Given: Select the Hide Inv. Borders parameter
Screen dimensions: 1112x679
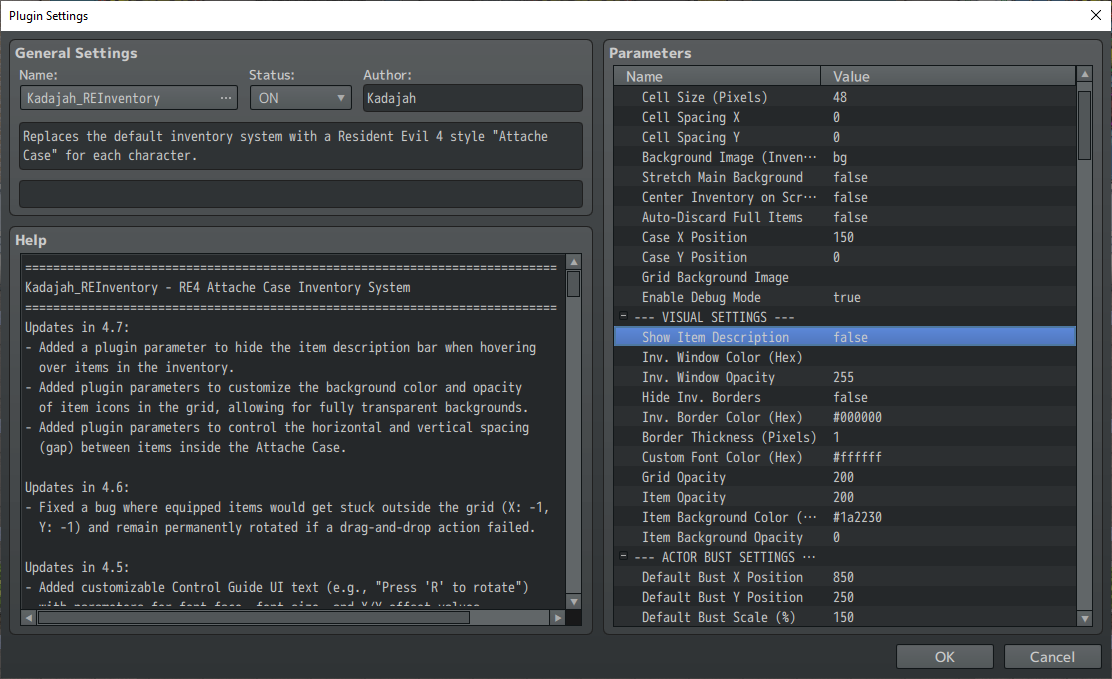Looking at the screenshot, I should tap(845, 397).
